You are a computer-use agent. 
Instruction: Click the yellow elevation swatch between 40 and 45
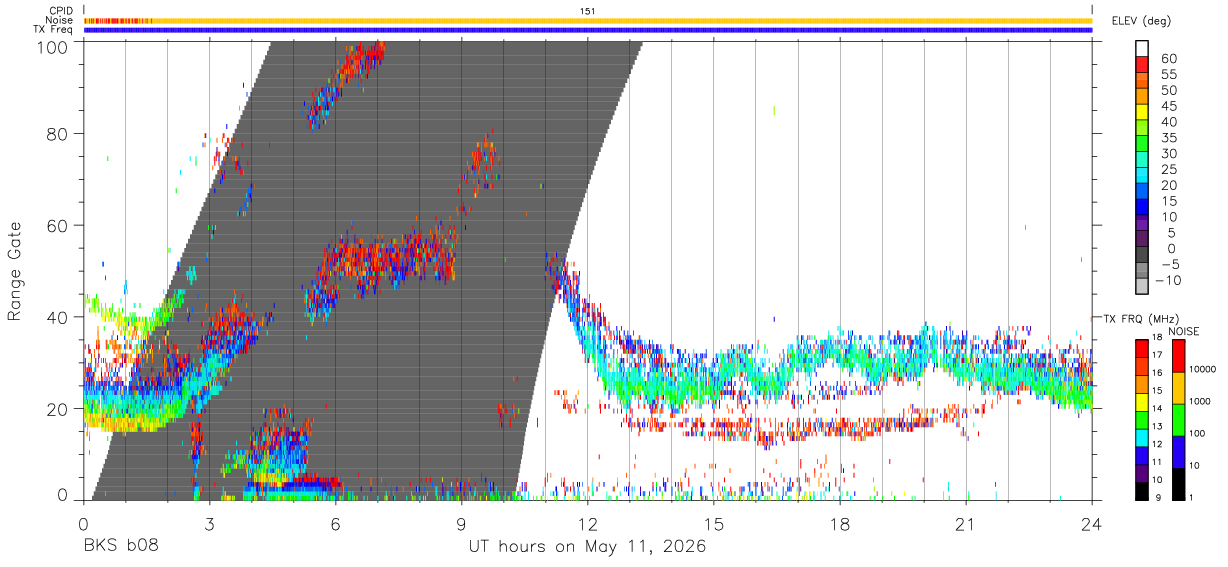pyautogui.click(x=1142, y=113)
